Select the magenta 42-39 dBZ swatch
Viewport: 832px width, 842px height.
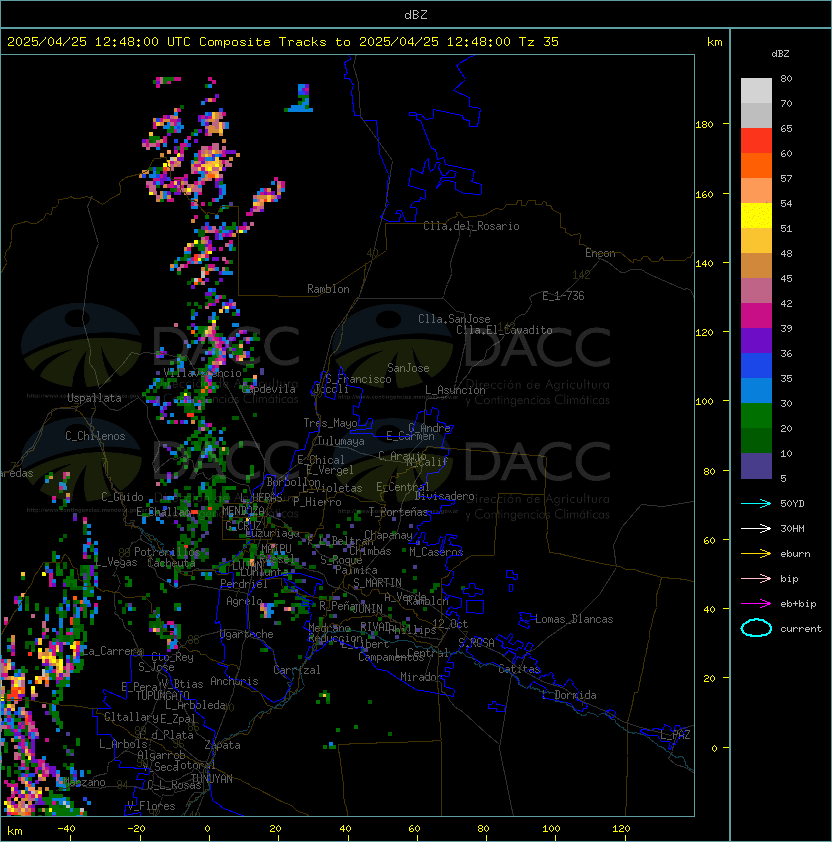(x=756, y=316)
